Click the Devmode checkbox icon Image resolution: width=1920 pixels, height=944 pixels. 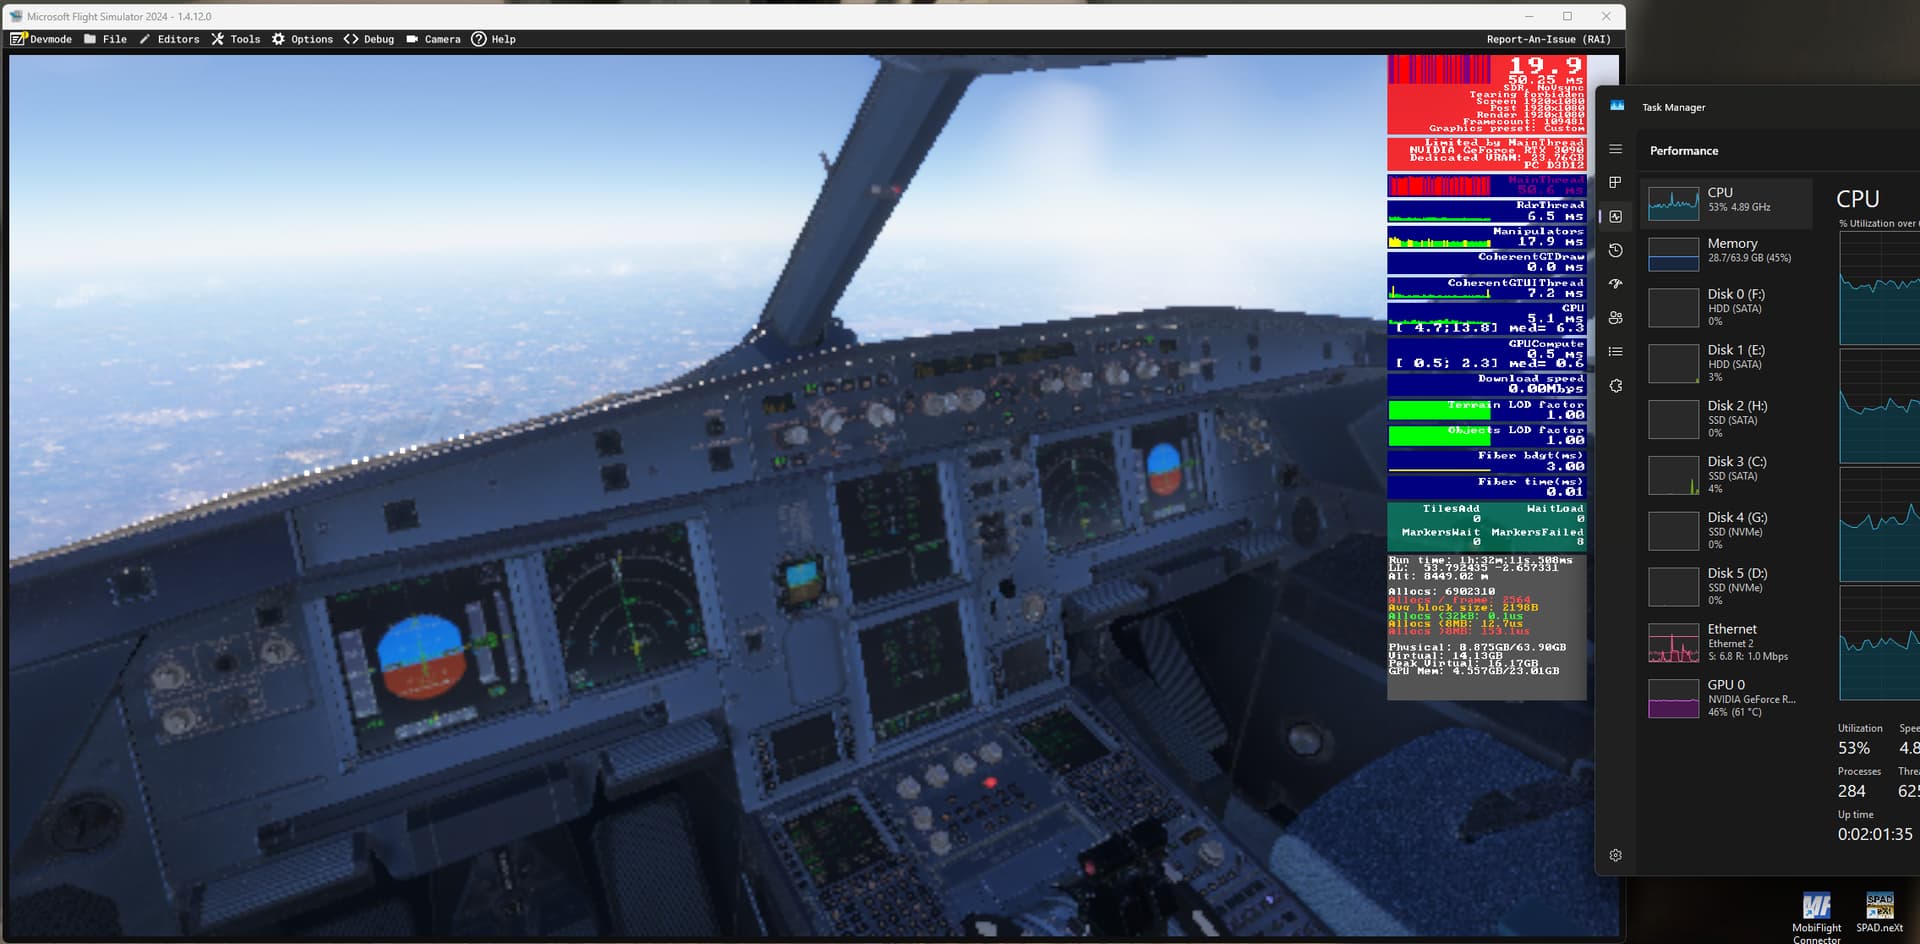tap(18, 39)
